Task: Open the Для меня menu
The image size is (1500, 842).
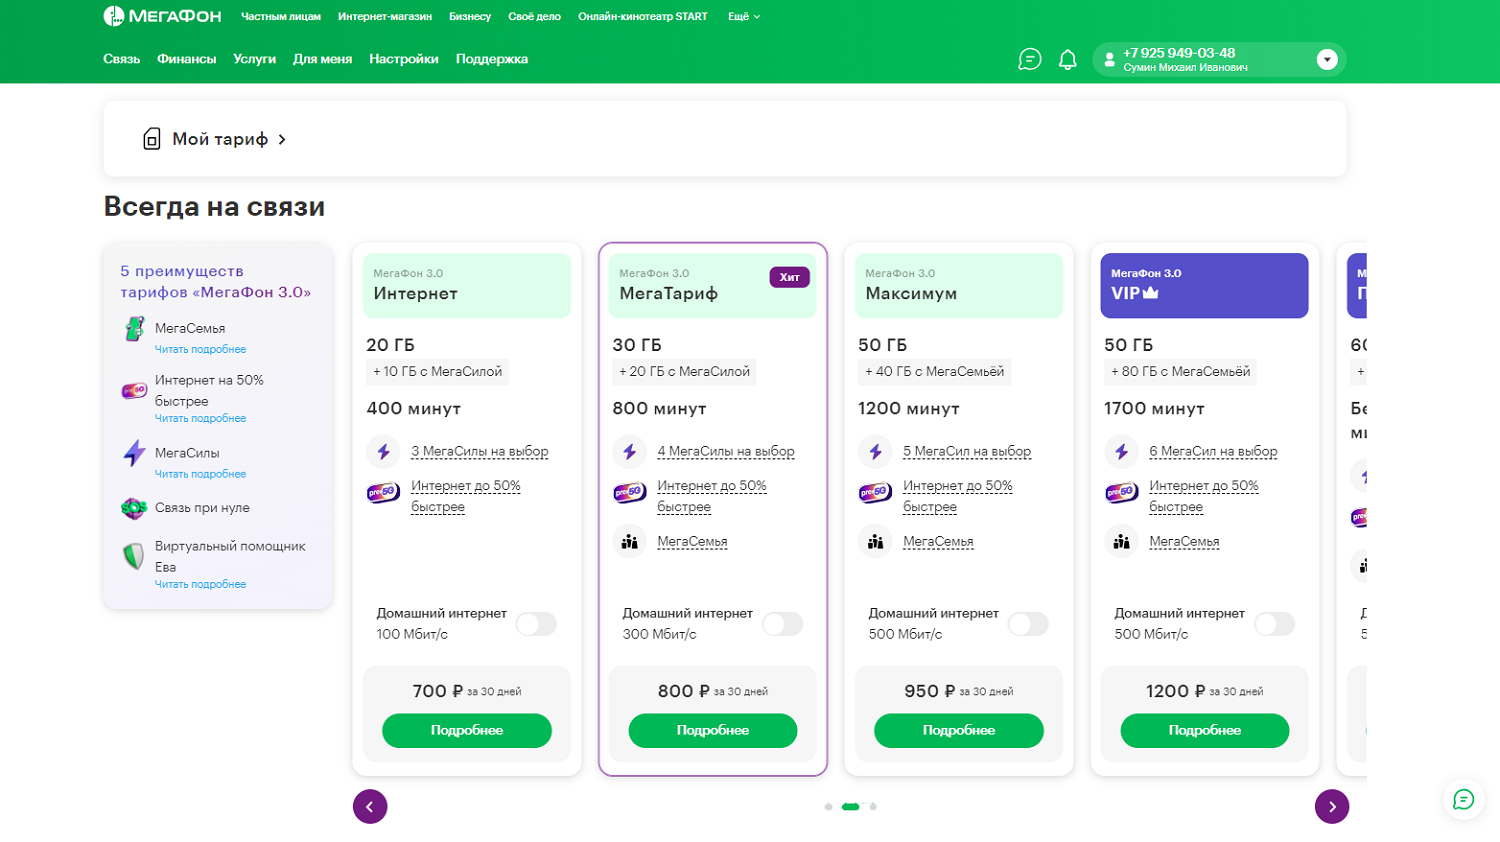Action: 322,59
